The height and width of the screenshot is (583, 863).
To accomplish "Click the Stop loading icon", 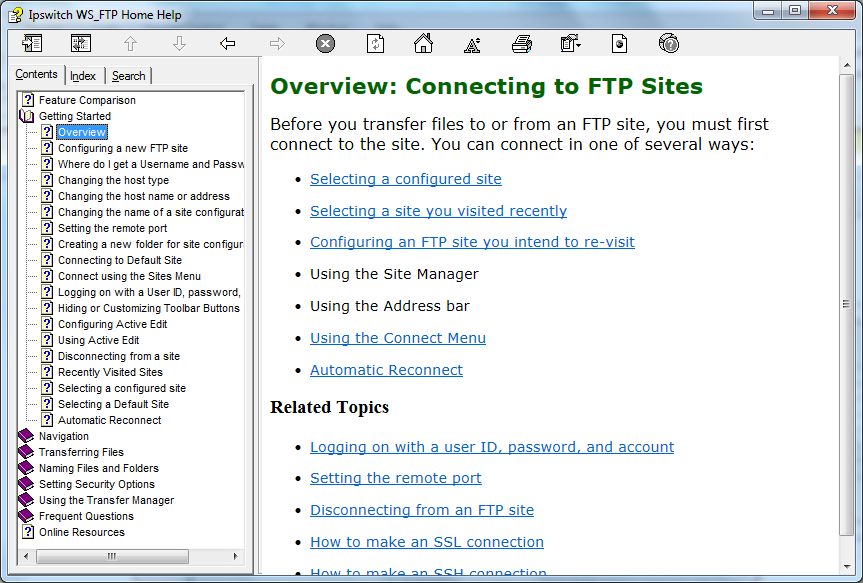I will click(x=325, y=43).
